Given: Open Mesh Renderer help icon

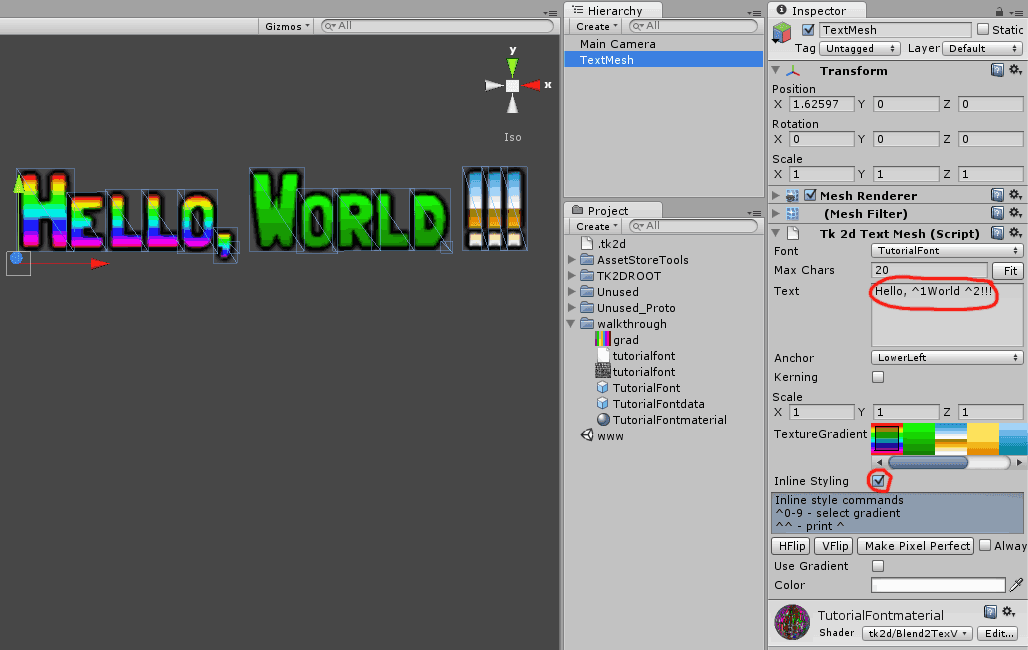Looking at the screenshot, I should tap(997, 195).
